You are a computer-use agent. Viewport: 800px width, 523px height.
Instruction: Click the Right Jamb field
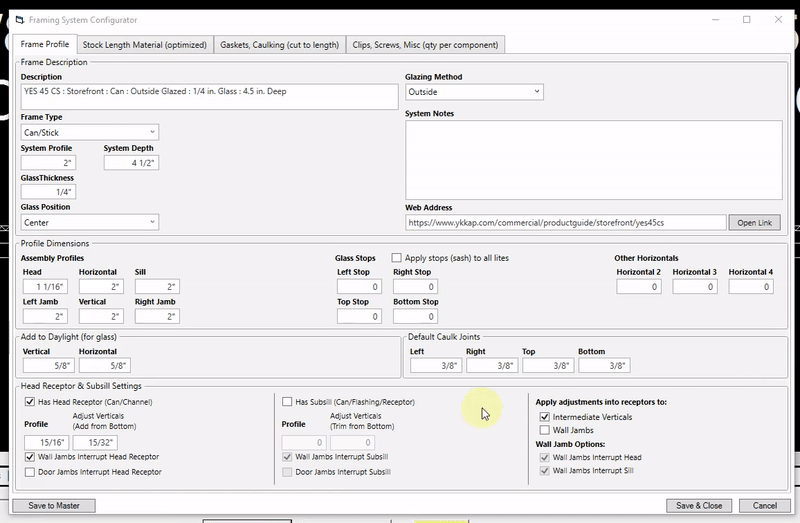(x=157, y=316)
